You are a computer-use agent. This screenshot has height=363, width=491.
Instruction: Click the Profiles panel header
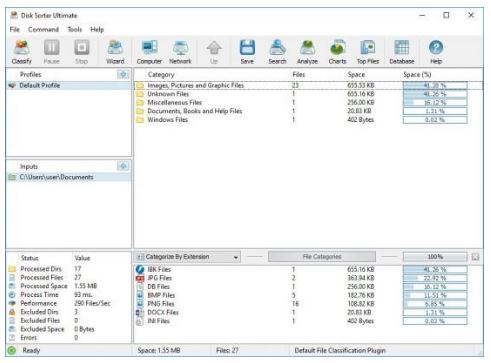(31, 74)
